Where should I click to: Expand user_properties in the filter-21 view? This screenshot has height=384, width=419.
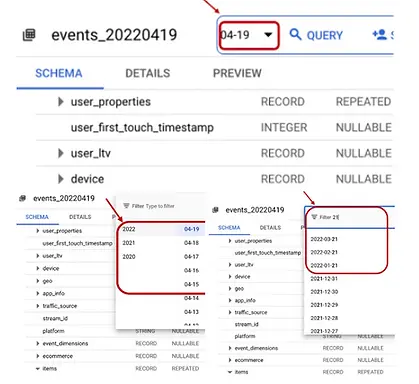(x=230, y=241)
